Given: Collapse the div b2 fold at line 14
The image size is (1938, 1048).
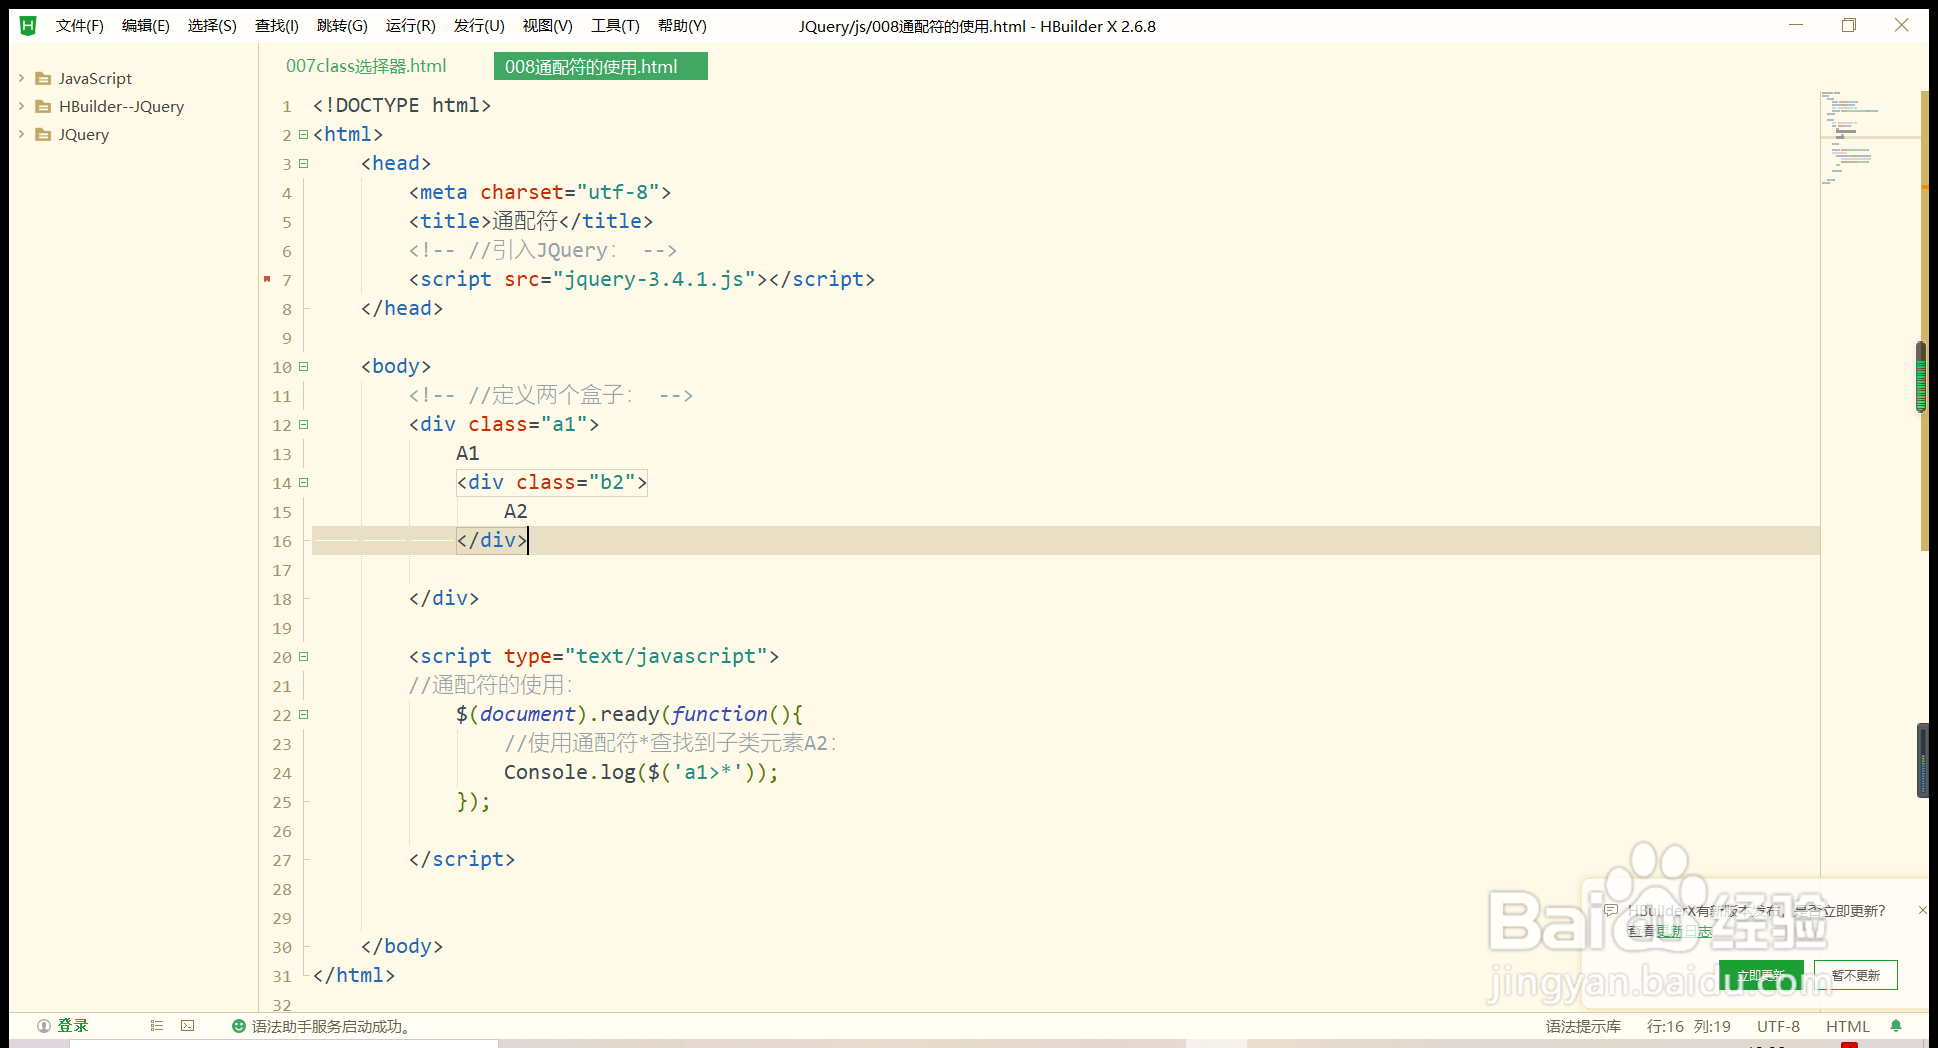Looking at the screenshot, I should (303, 483).
